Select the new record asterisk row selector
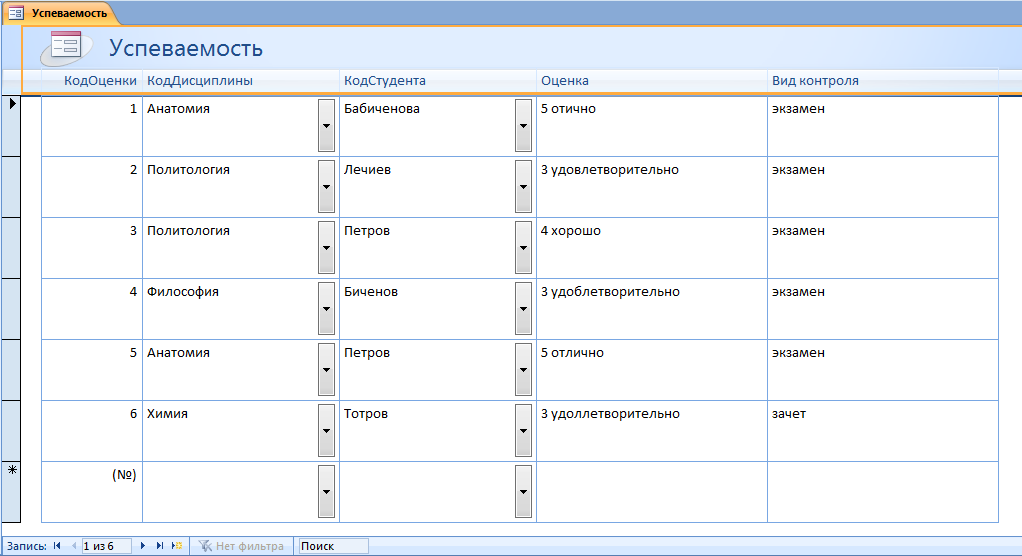1022x556 pixels. coord(11,492)
